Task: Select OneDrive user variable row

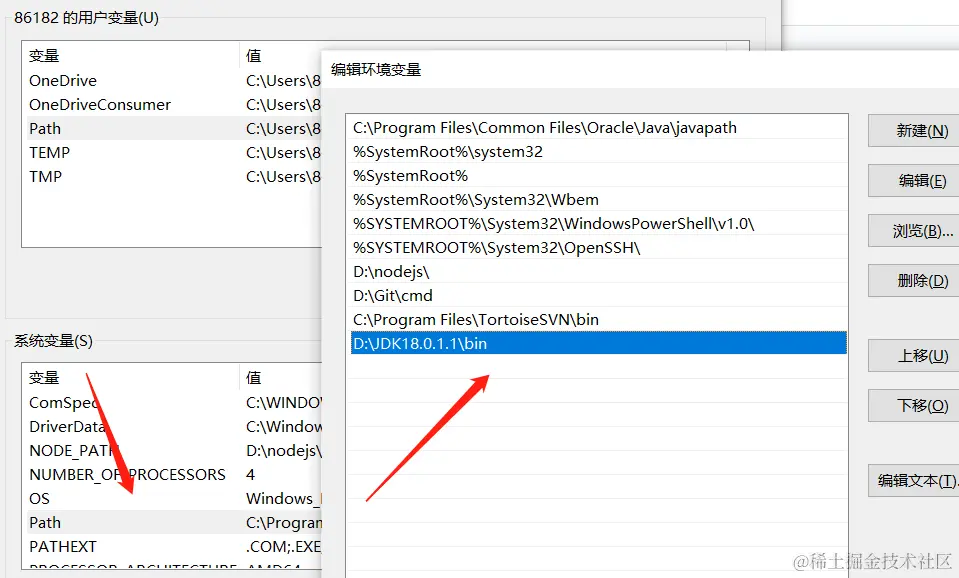Action: [172, 81]
